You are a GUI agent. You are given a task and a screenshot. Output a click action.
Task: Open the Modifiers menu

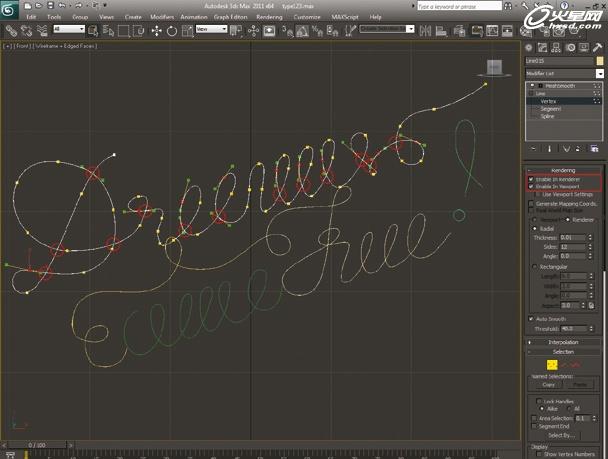point(162,17)
